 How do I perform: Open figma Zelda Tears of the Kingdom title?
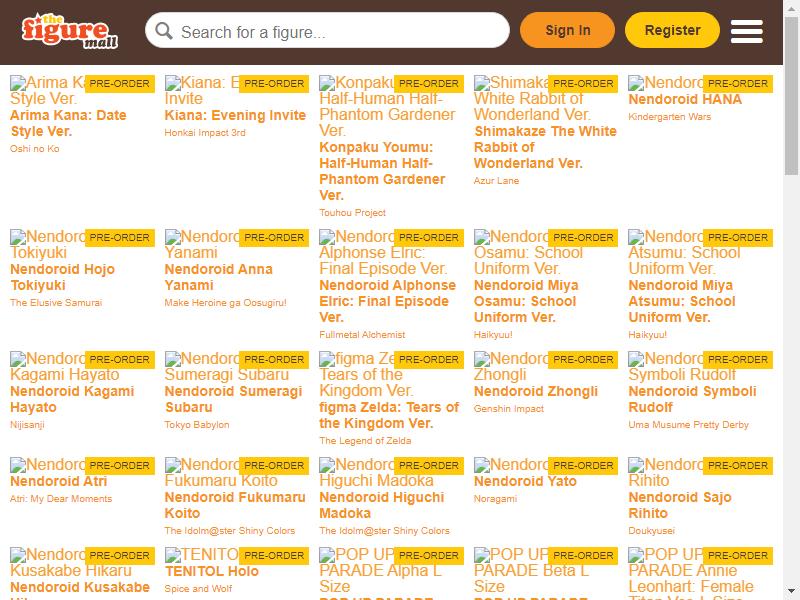coord(389,415)
